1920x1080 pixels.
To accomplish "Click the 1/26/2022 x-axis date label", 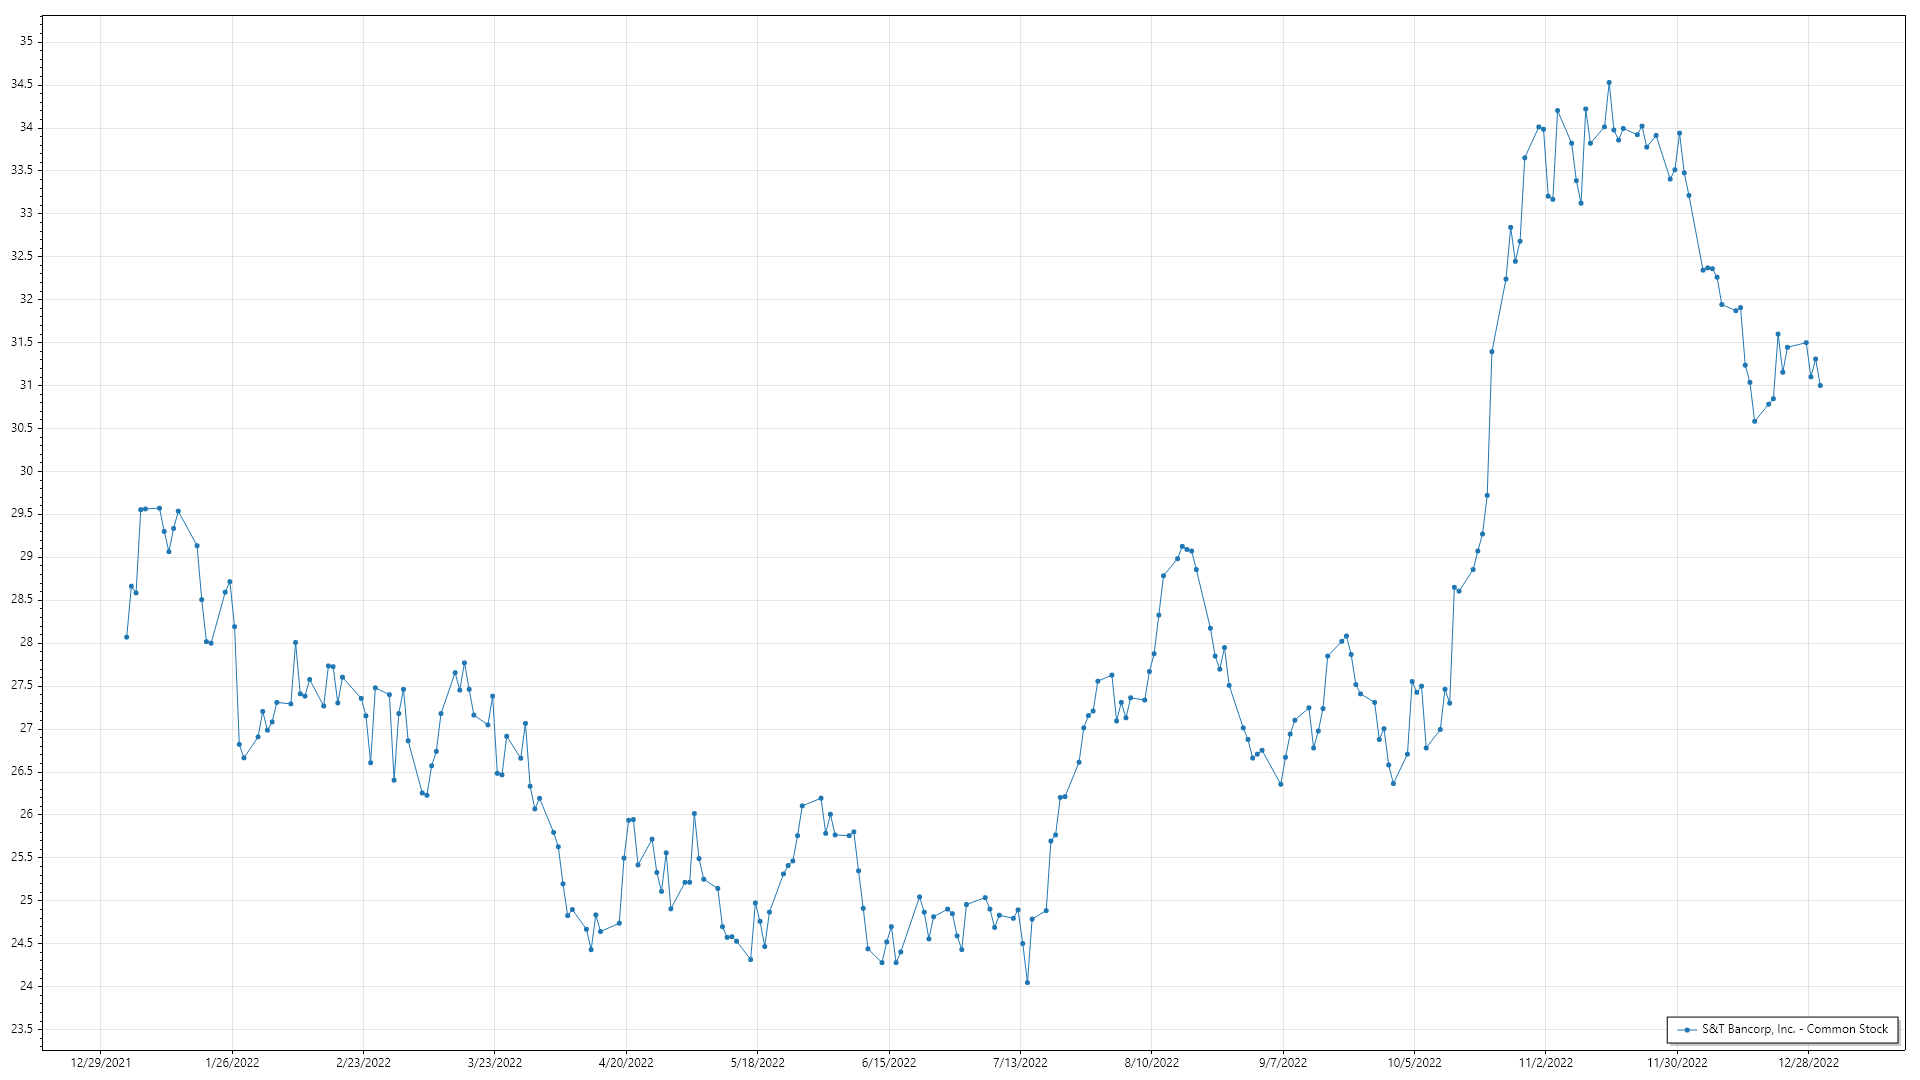I will pyautogui.click(x=232, y=1063).
